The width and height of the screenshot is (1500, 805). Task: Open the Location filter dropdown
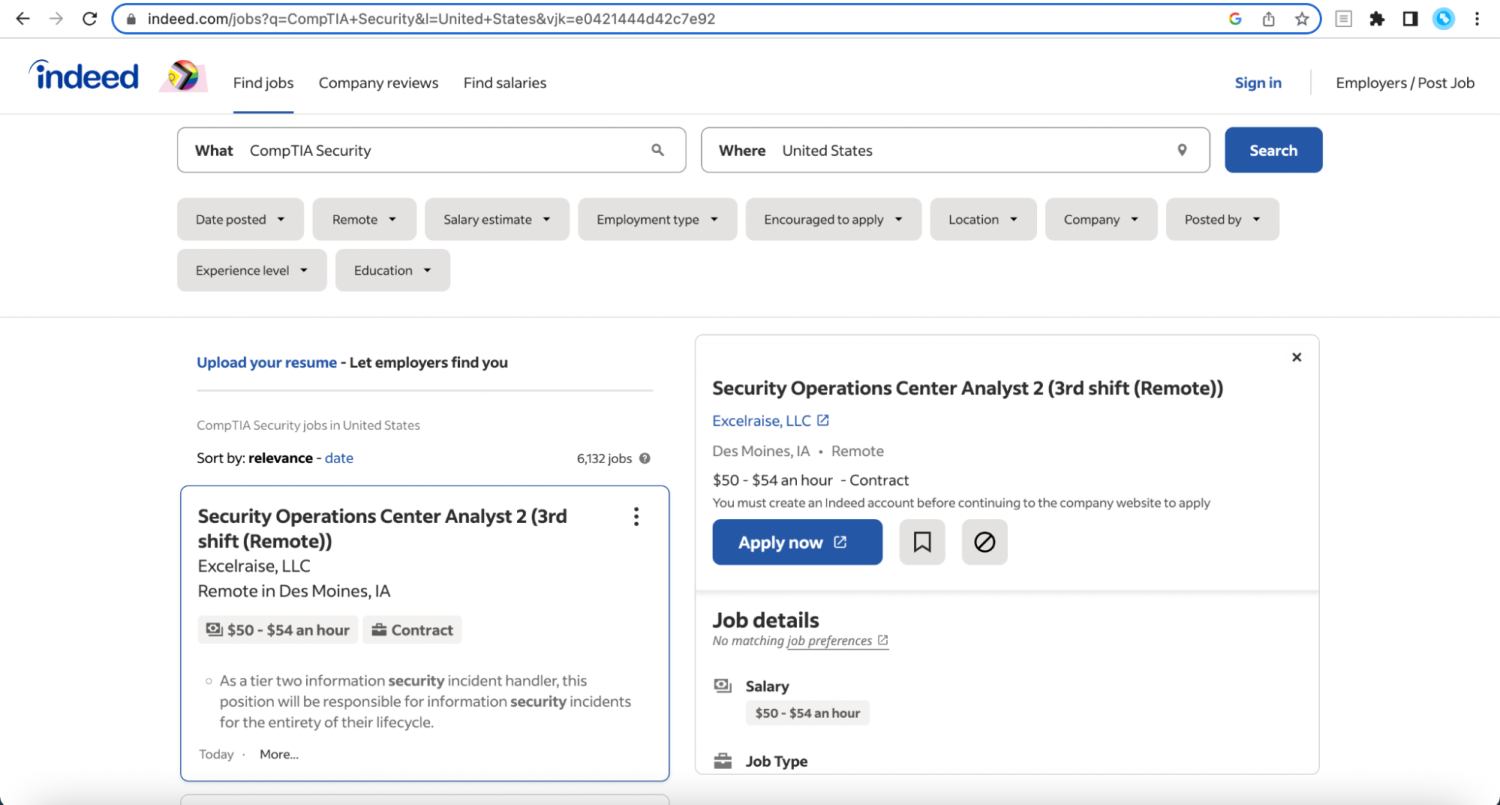[x=984, y=220]
